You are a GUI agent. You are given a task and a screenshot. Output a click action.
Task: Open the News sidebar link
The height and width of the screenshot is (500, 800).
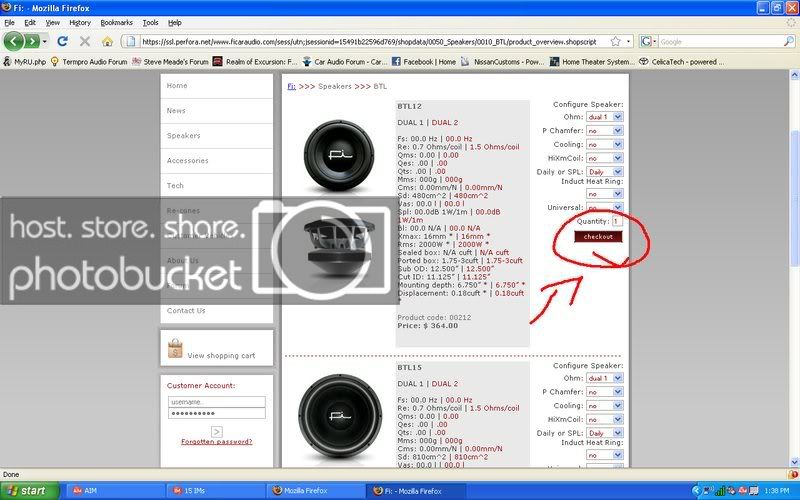pos(176,111)
